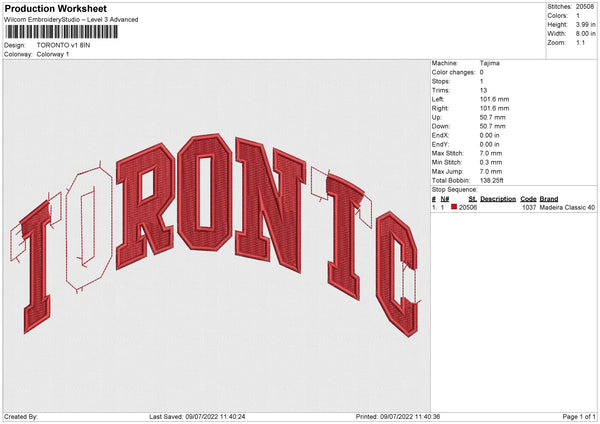Image resolution: width=600 pixels, height=424 pixels.
Task: Select the Height value 3.99 in
Action: tap(586, 24)
